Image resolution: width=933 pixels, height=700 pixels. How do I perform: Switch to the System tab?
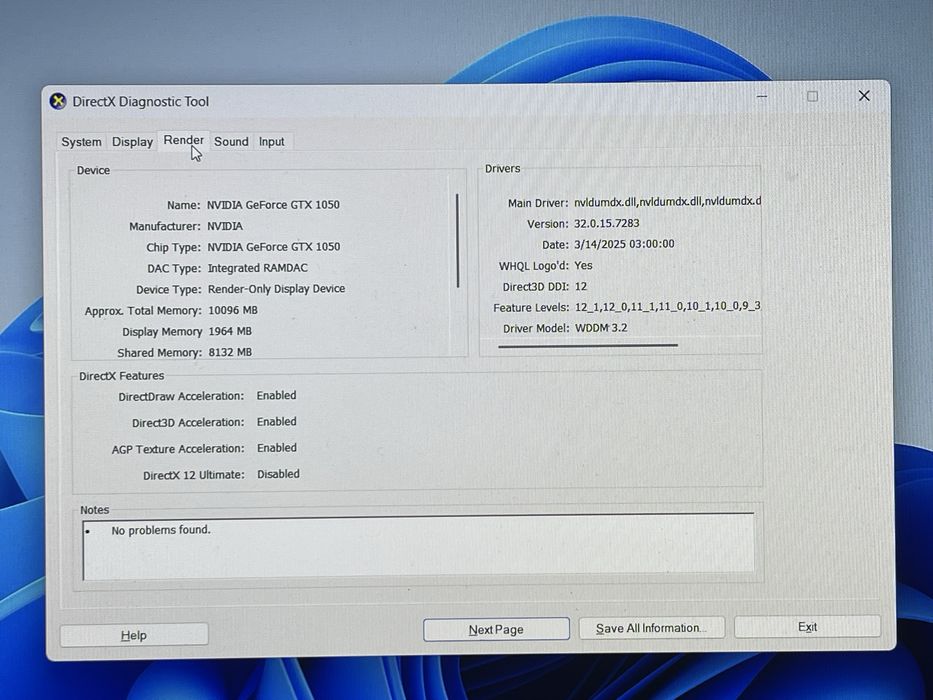(82, 142)
